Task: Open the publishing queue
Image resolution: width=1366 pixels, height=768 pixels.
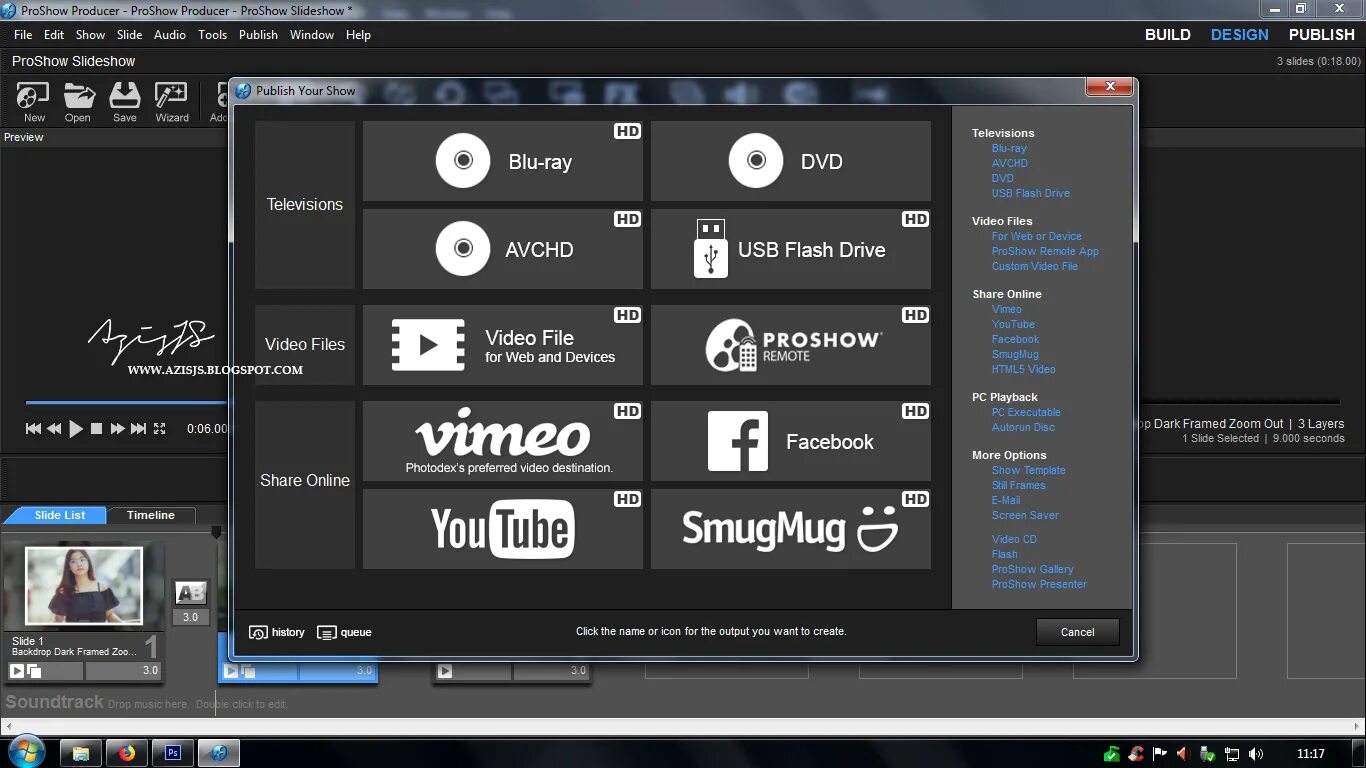Action: point(344,632)
